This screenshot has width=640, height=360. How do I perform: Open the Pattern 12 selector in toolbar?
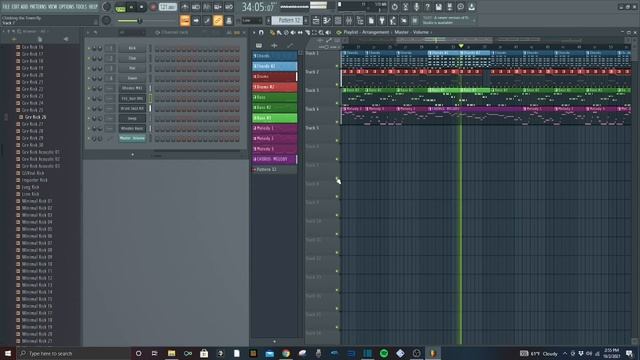pos(287,20)
